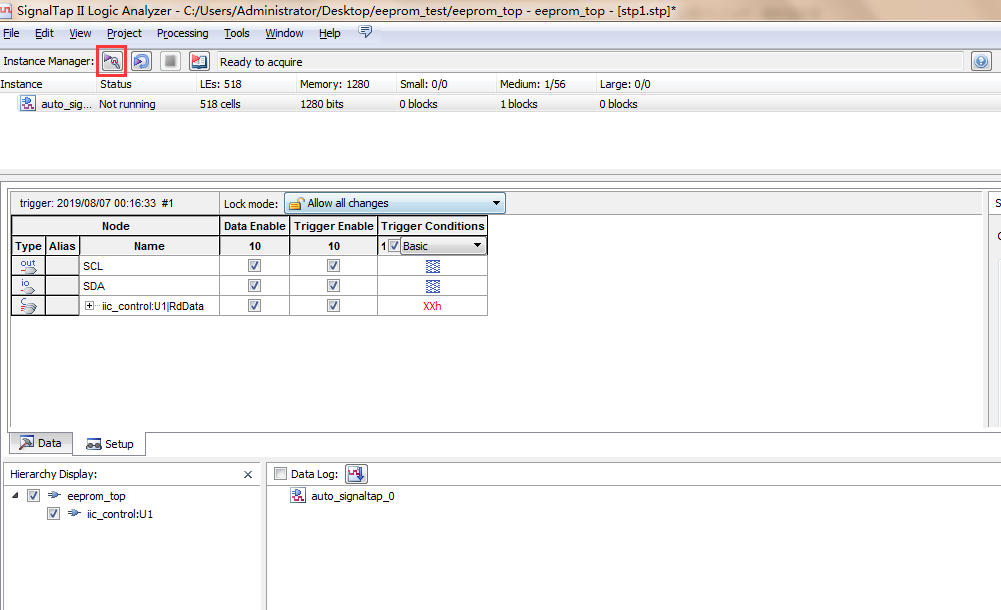Open the File menu
Screen dimensions: 1001x610
pos(11,33)
